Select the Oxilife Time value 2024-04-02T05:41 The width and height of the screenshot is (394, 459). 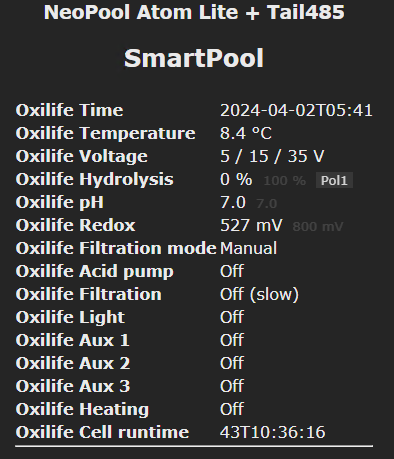296,110
